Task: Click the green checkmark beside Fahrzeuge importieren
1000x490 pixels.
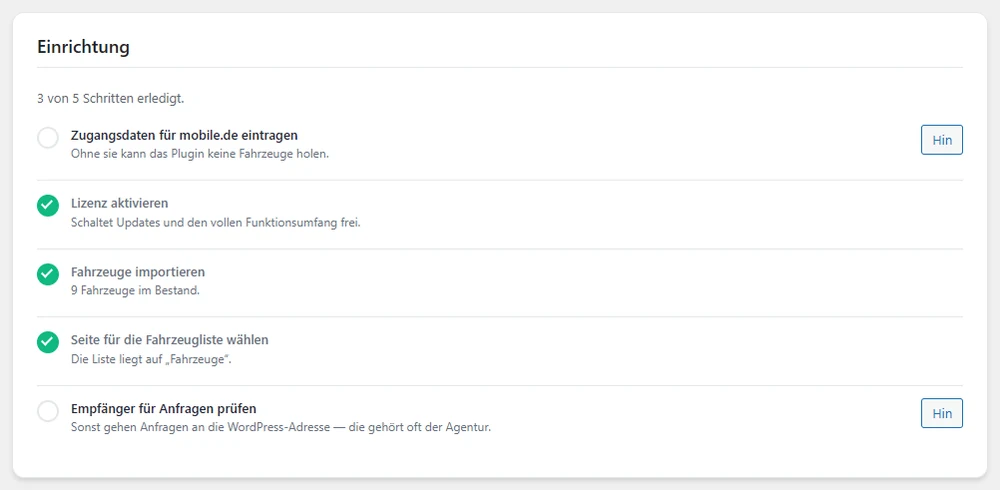Action: click(x=48, y=274)
